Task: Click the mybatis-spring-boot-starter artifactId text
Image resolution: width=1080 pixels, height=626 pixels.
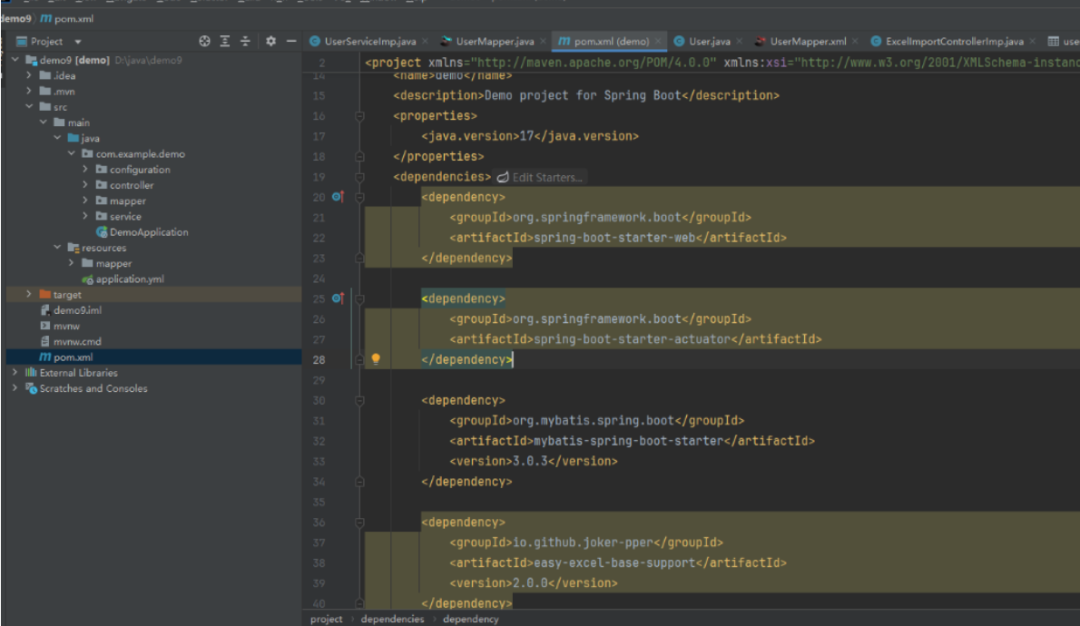Action: 628,441
